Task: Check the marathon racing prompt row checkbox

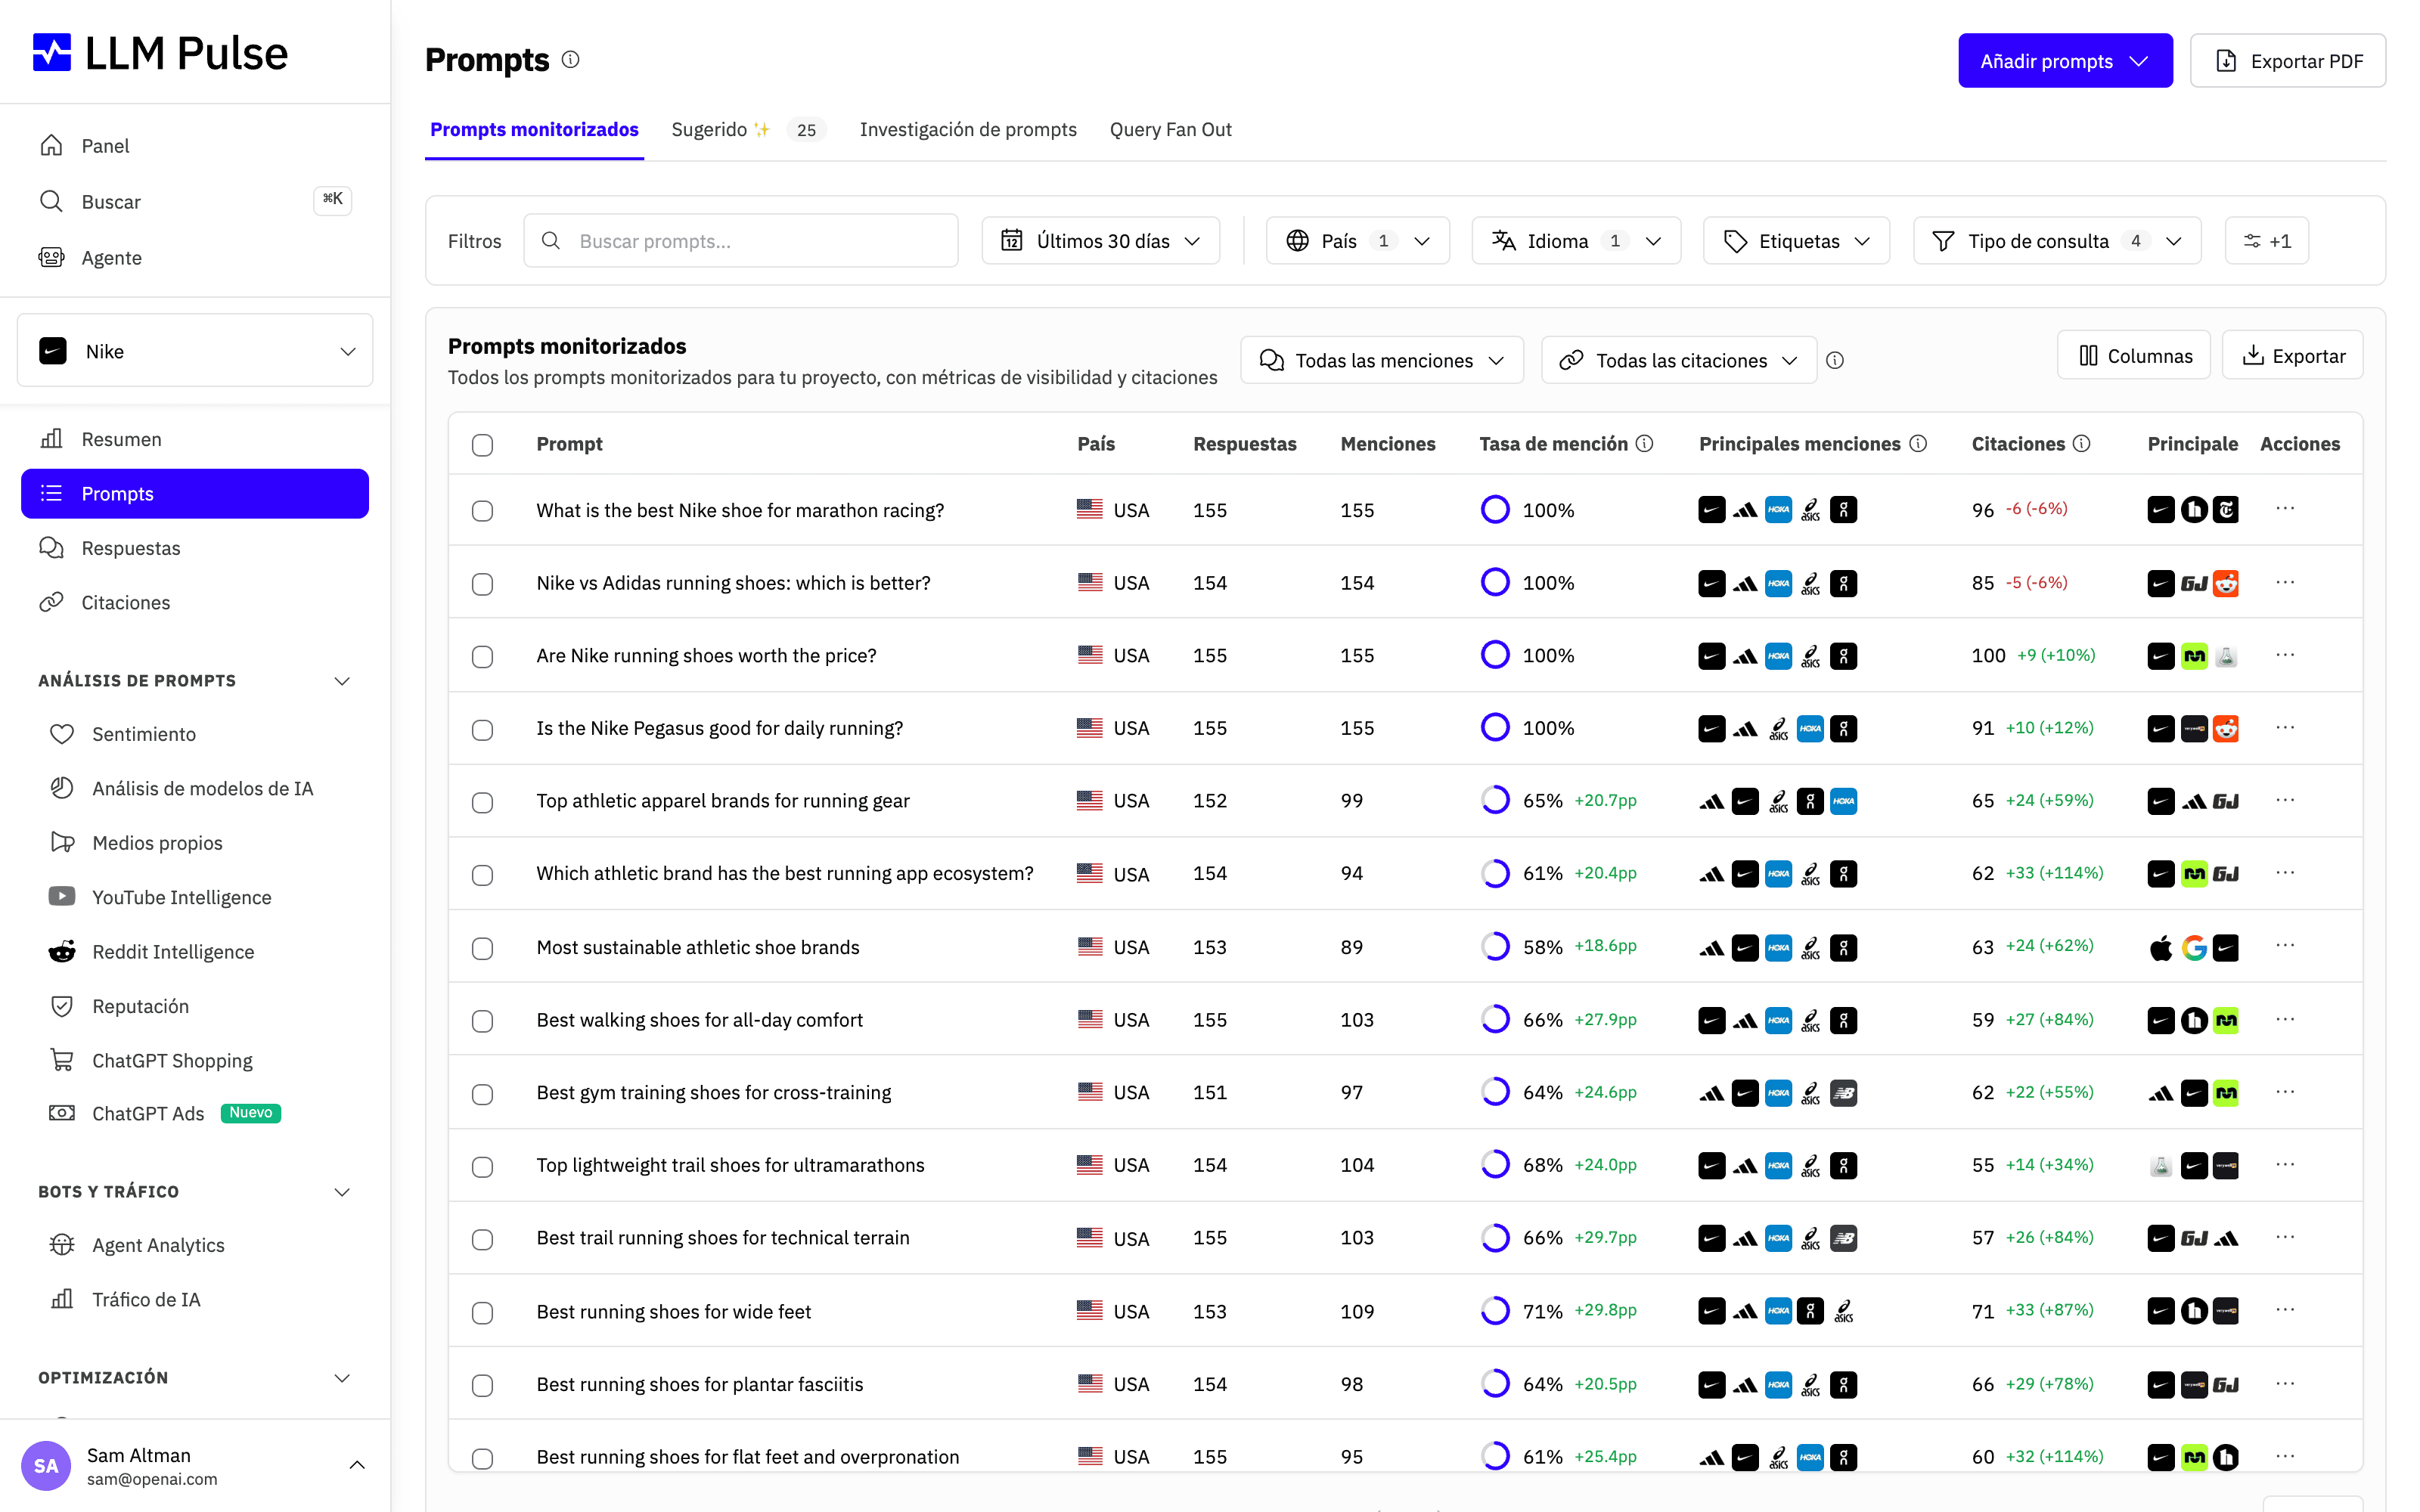Action: (x=483, y=511)
